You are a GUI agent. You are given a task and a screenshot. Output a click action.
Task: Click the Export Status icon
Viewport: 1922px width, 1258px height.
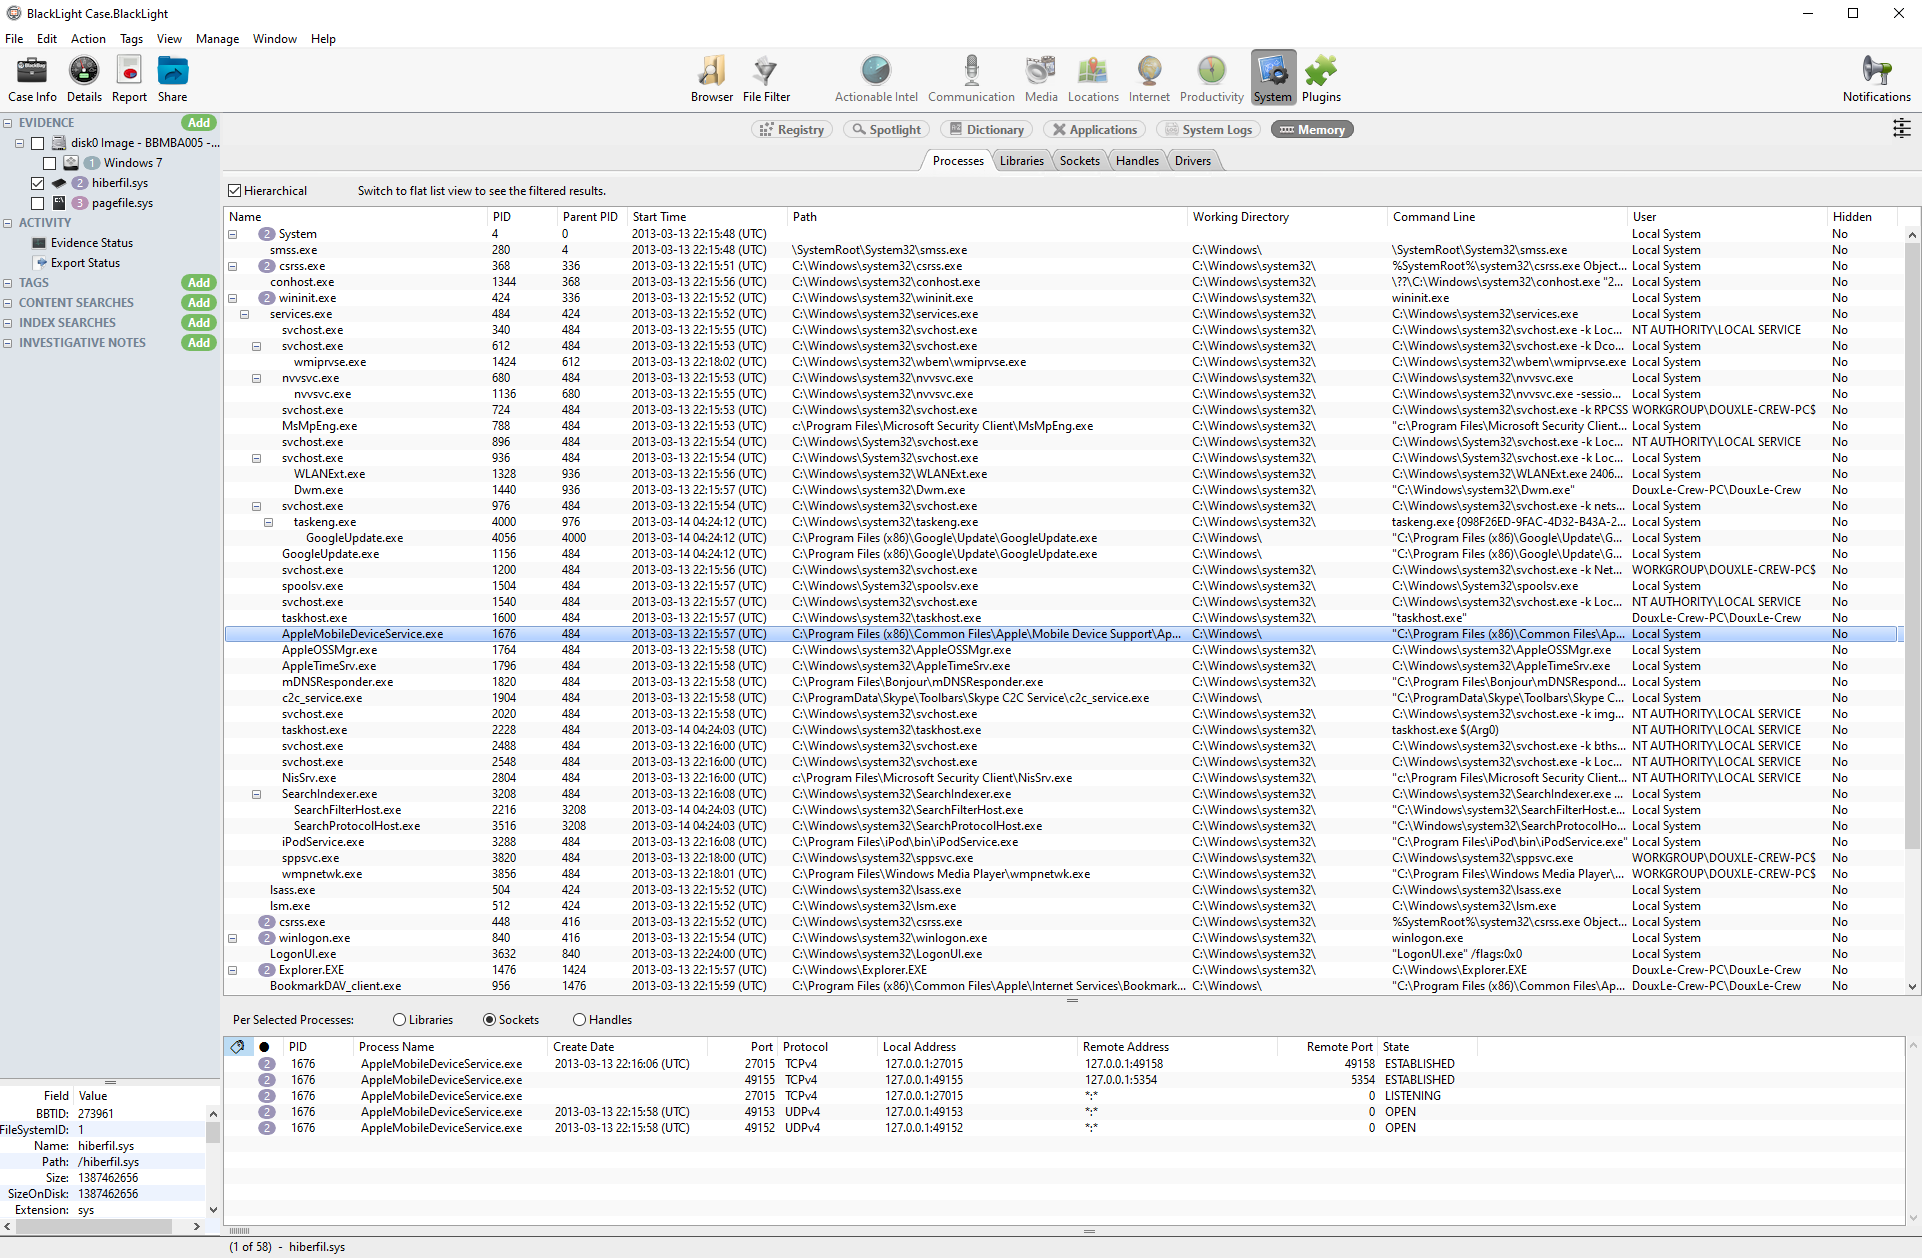point(41,263)
